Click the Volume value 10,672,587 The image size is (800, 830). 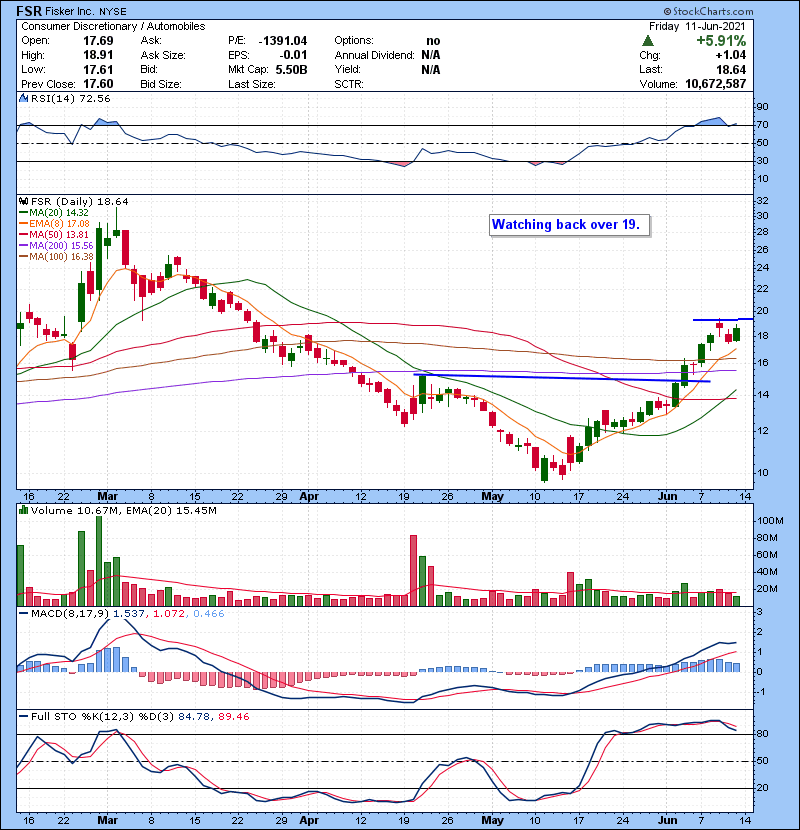coord(715,84)
